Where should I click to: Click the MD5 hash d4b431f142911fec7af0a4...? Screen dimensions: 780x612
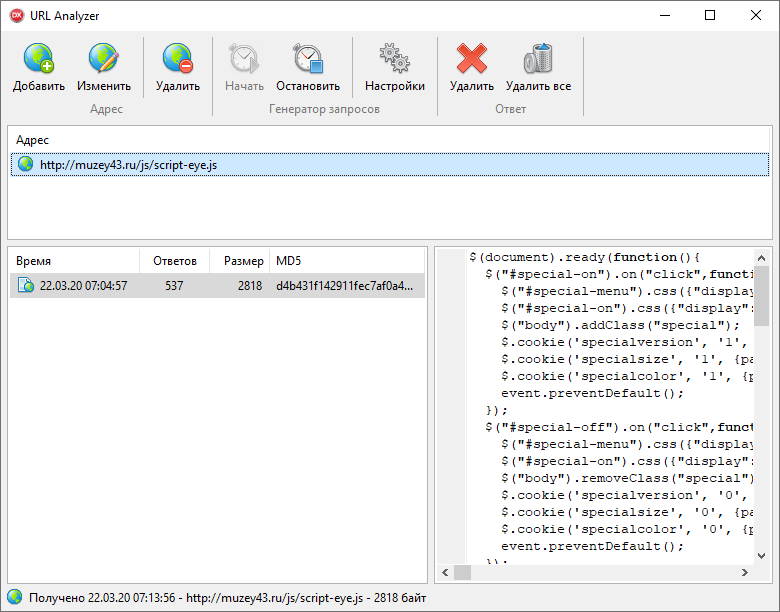[344, 286]
